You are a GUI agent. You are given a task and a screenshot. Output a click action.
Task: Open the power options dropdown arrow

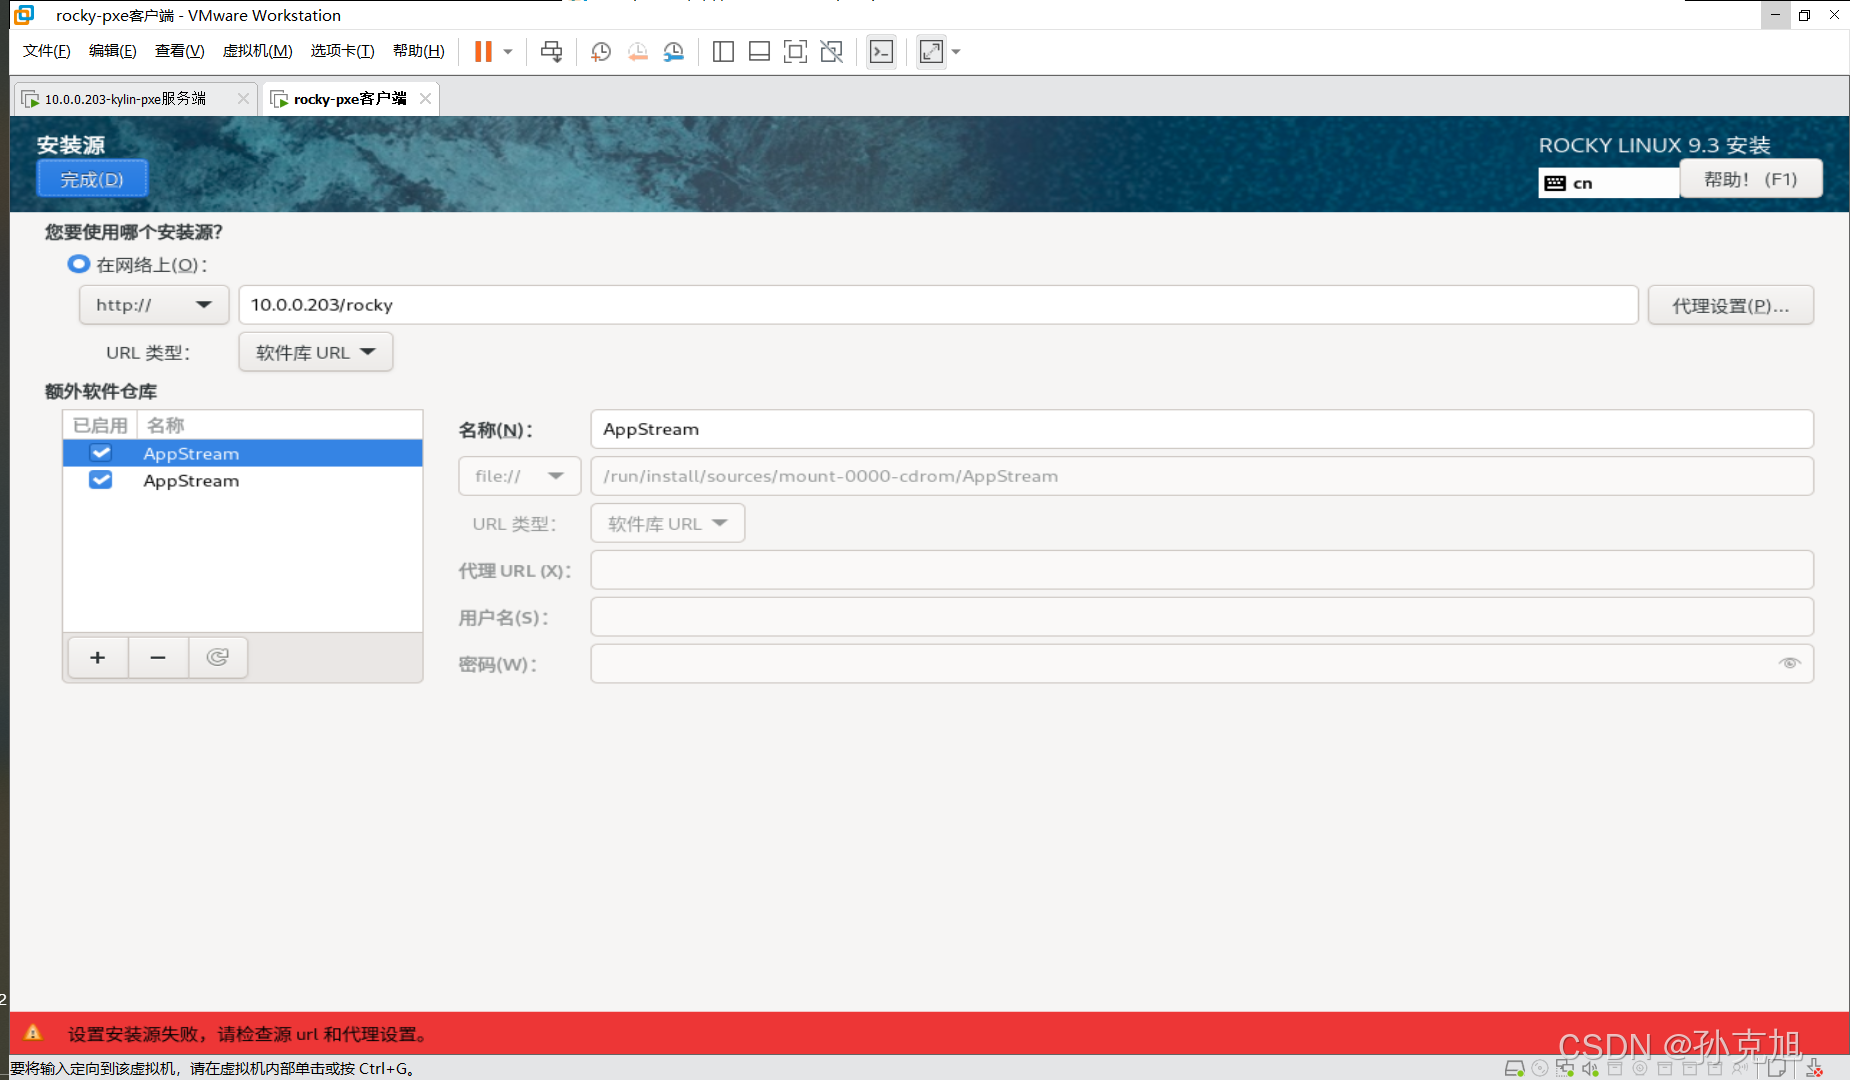pyautogui.click(x=508, y=52)
